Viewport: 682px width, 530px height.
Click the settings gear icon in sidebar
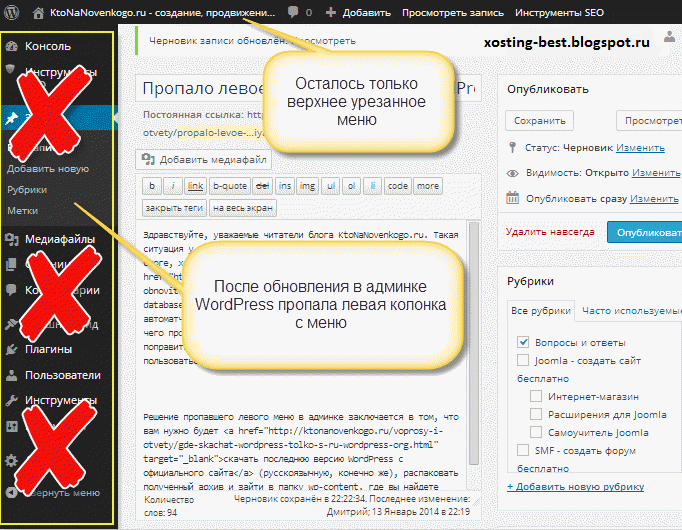coord(12,460)
